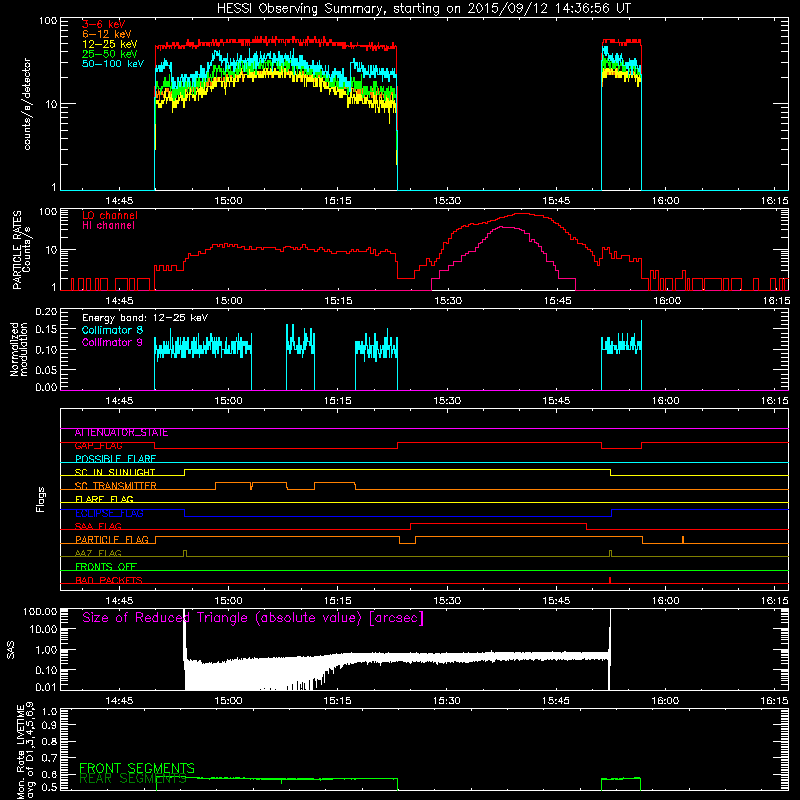The height and width of the screenshot is (800, 800).
Task: Click the ECLIPSE_FLAG label
Action: click(x=109, y=513)
